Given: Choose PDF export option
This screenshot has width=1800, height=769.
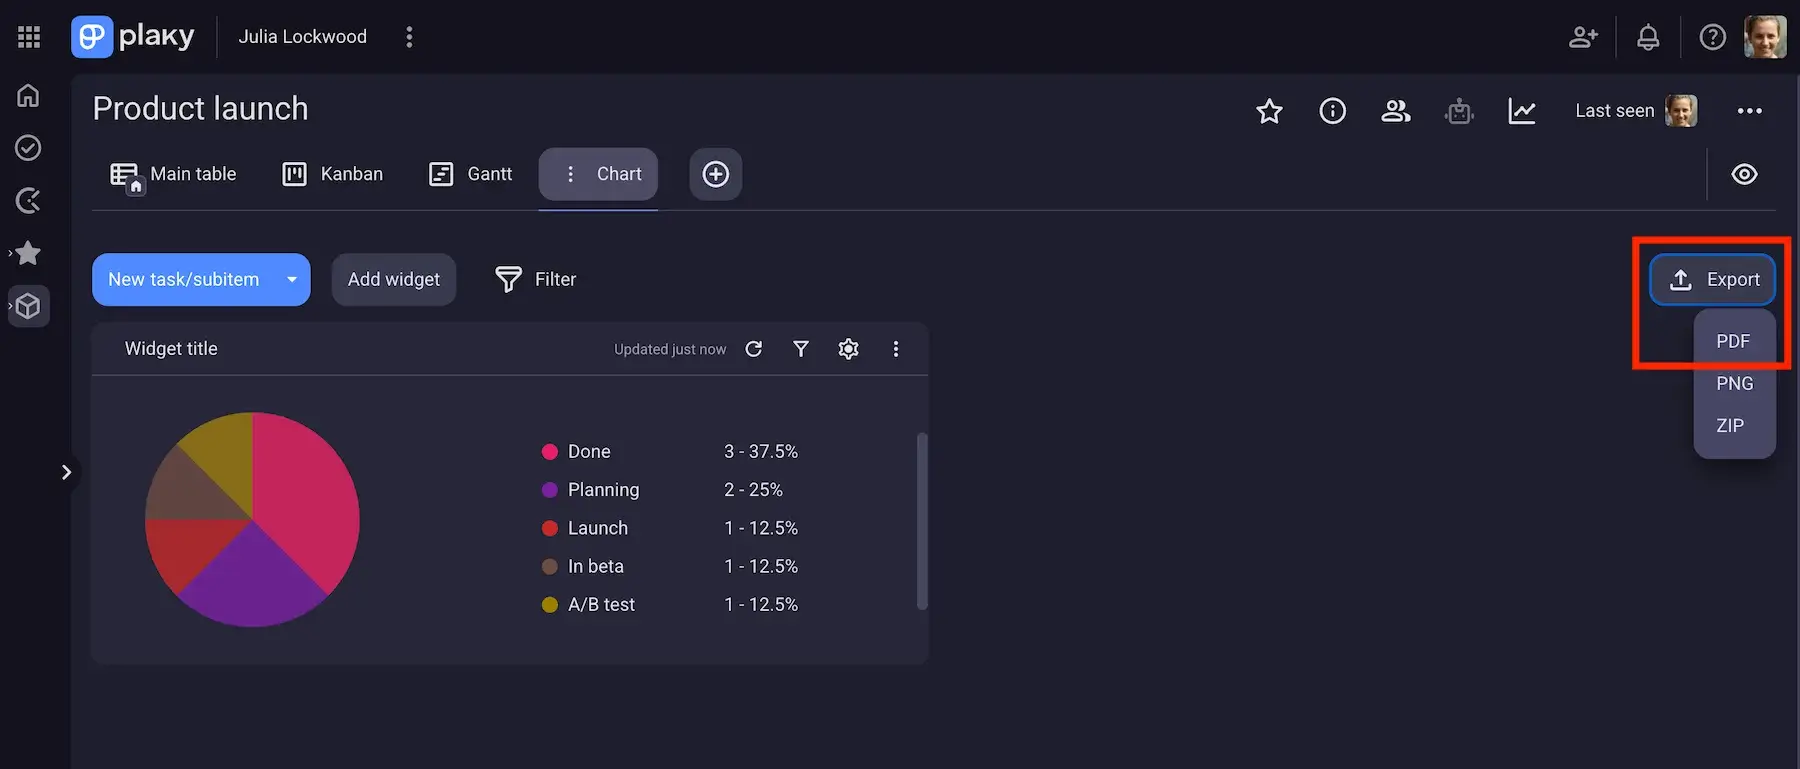Looking at the screenshot, I should tap(1733, 341).
